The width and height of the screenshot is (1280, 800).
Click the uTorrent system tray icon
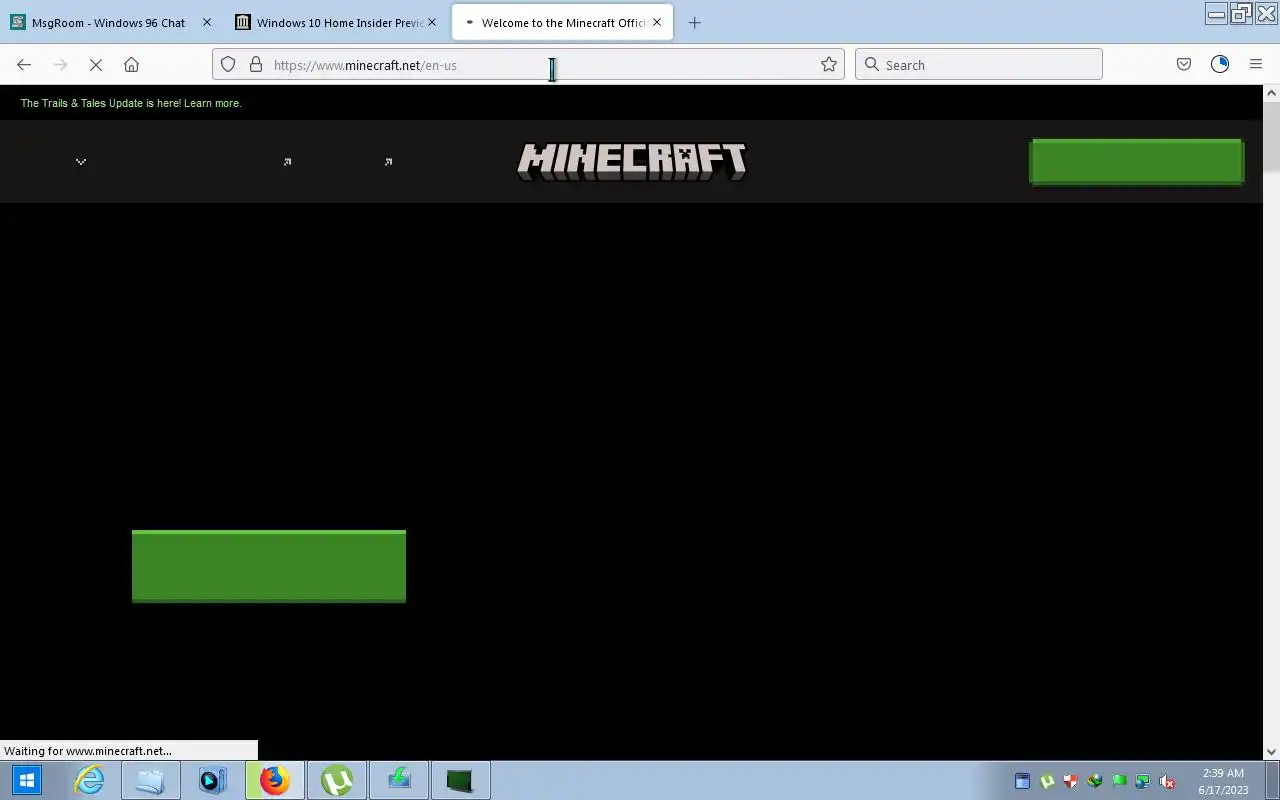(1046, 781)
